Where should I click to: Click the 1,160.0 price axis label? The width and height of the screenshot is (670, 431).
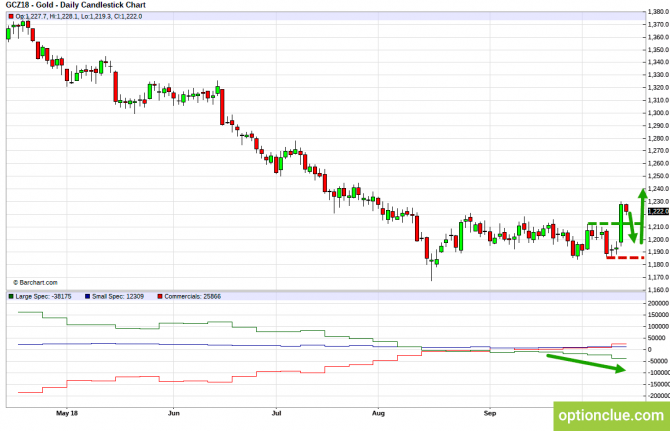tap(658, 290)
